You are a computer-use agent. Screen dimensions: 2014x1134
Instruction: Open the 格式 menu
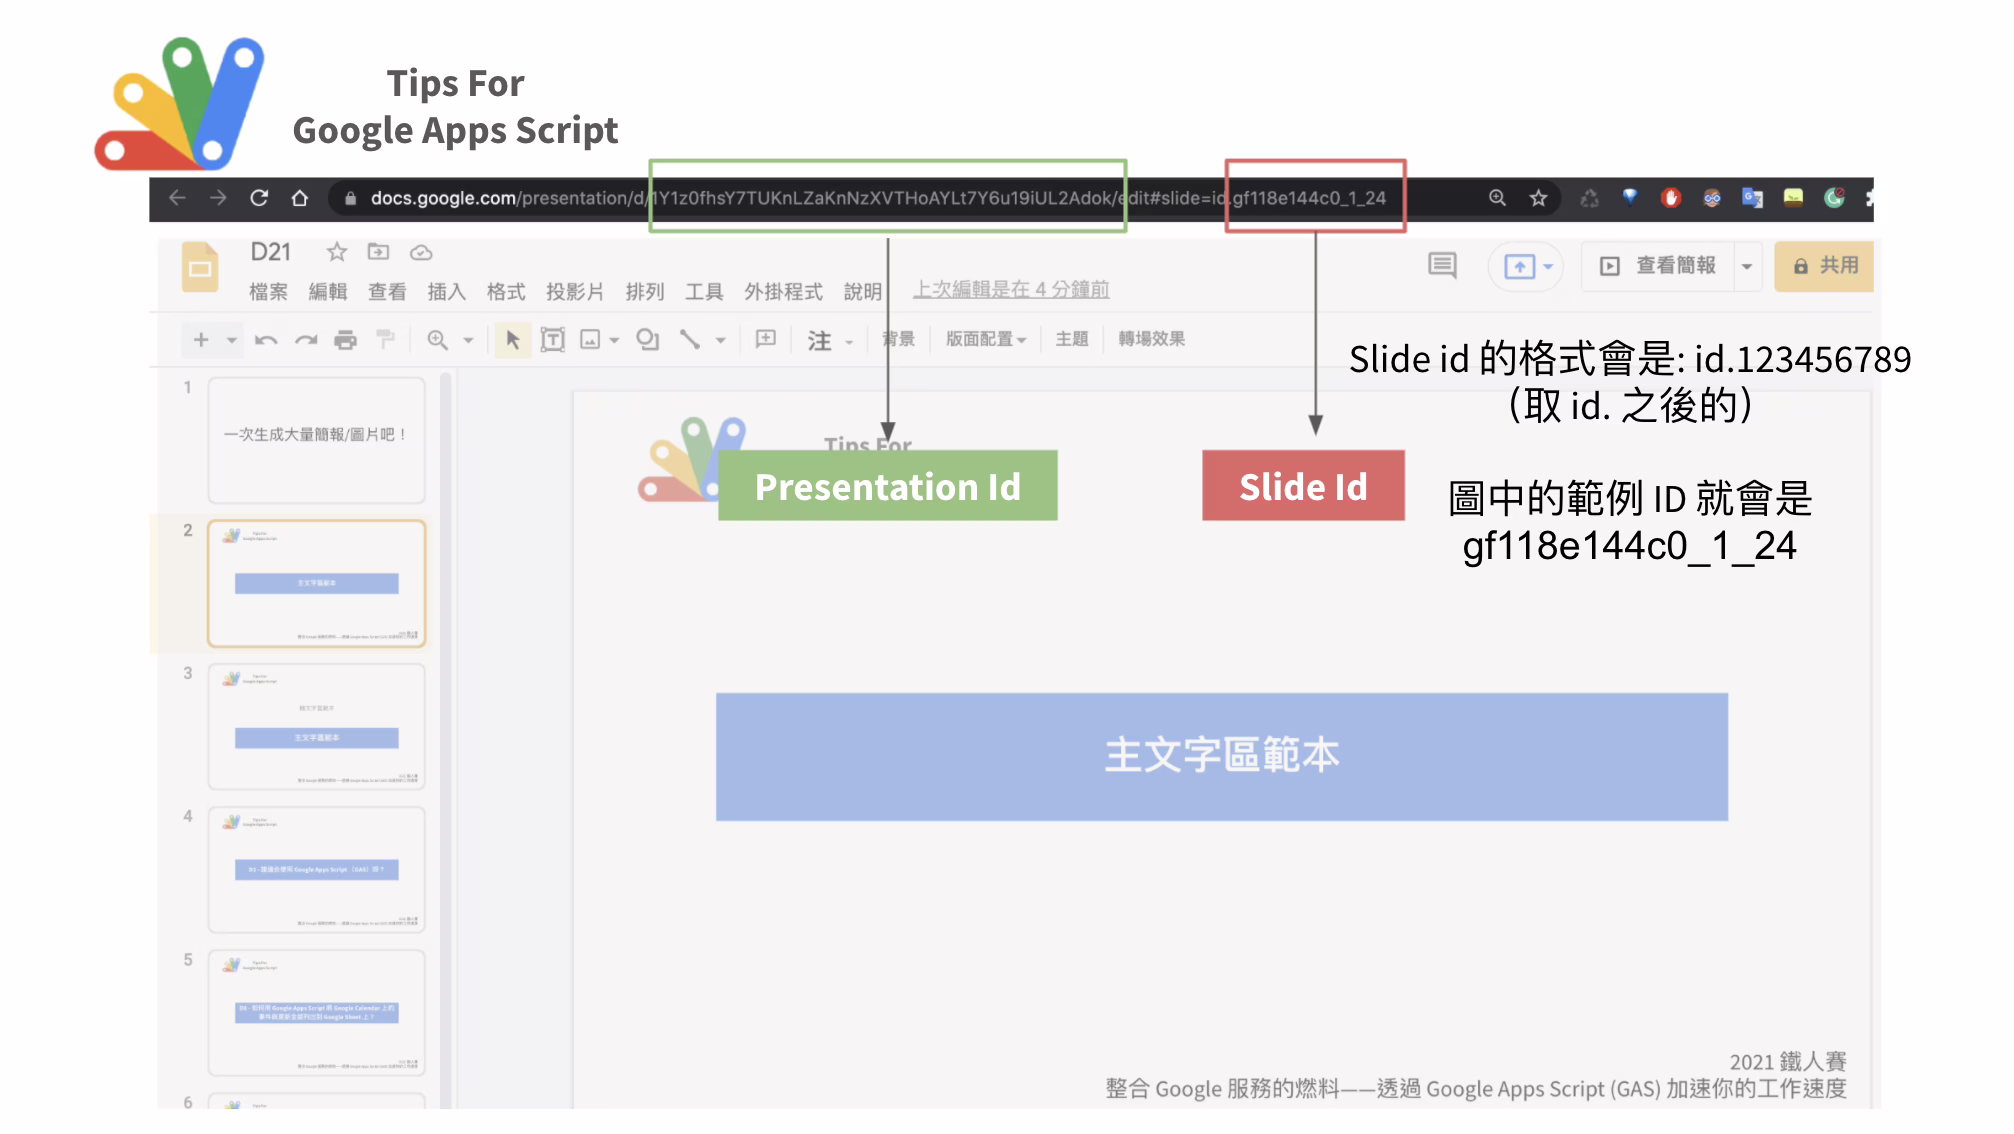[x=506, y=291]
